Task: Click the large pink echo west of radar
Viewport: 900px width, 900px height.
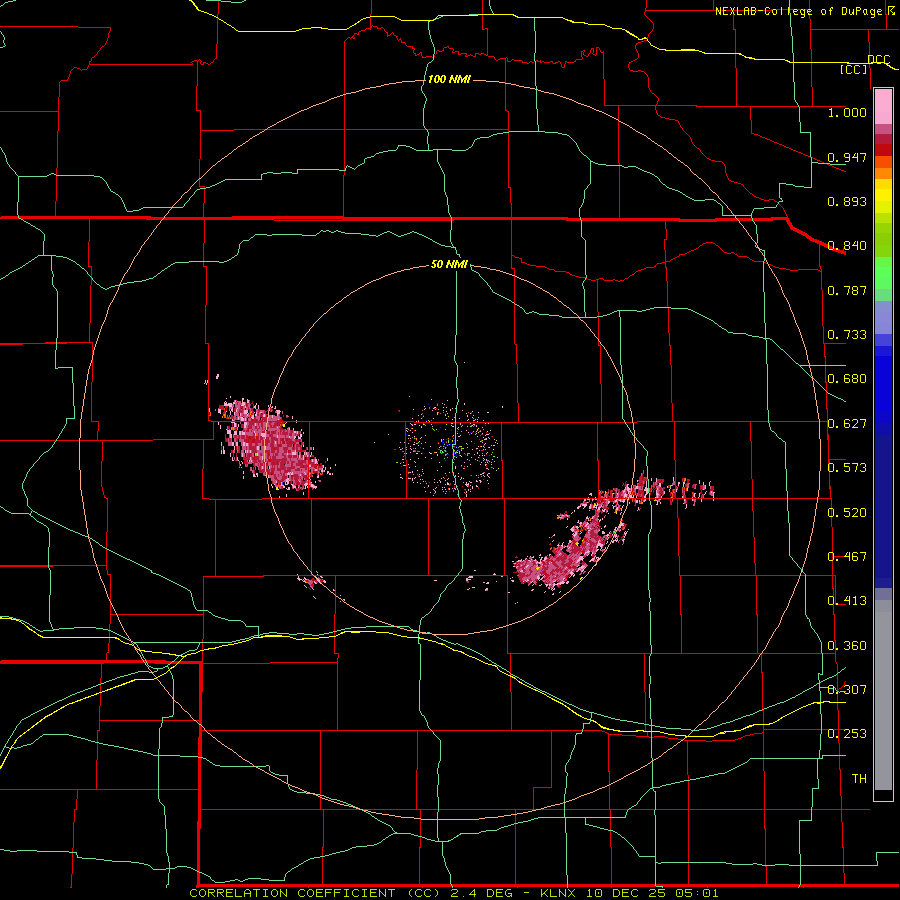Action: (x=270, y=445)
